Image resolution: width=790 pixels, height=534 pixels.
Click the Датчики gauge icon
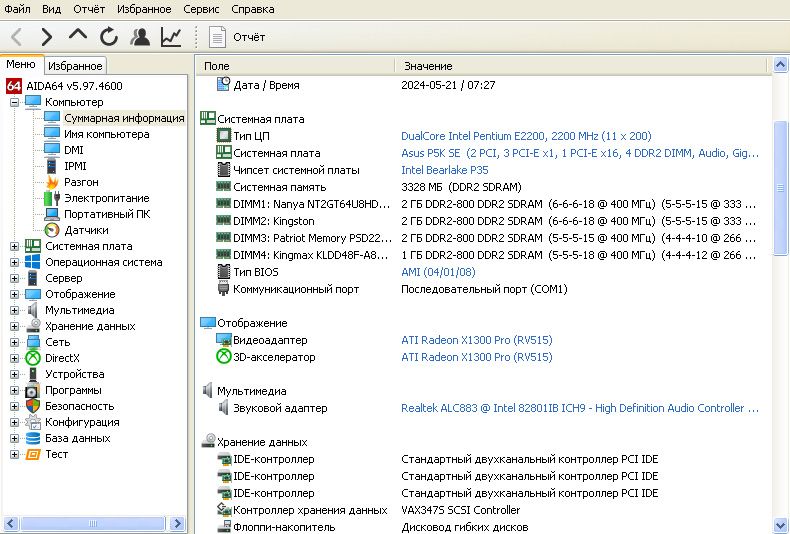click(52, 230)
